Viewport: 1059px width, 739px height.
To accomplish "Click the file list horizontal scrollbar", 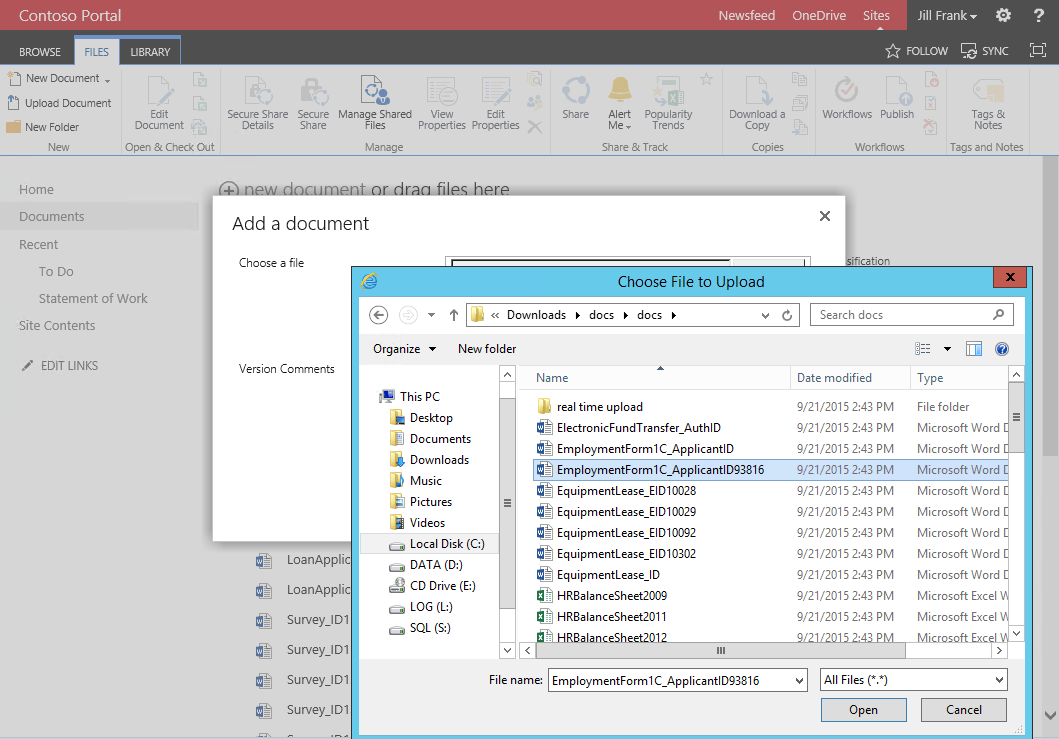I will pyautogui.click(x=720, y=651).
